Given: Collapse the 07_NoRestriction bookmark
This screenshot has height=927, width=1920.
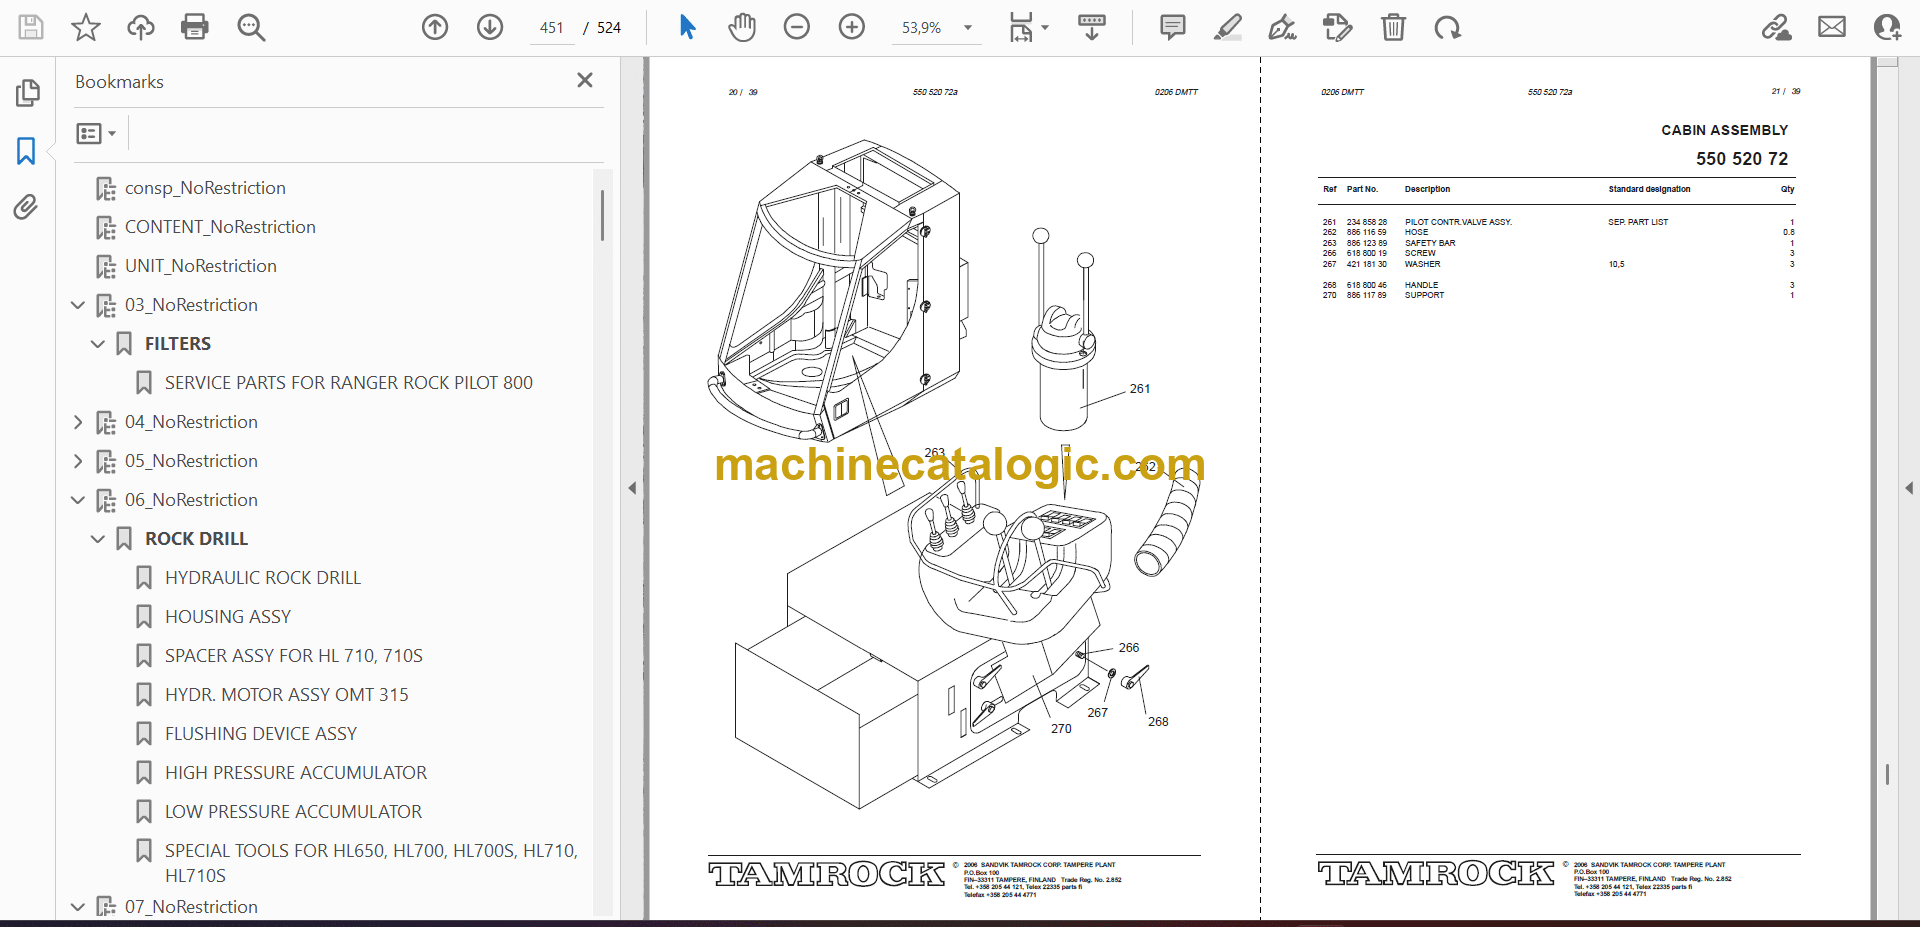Looking at the screenshot, I should point(78,907).
